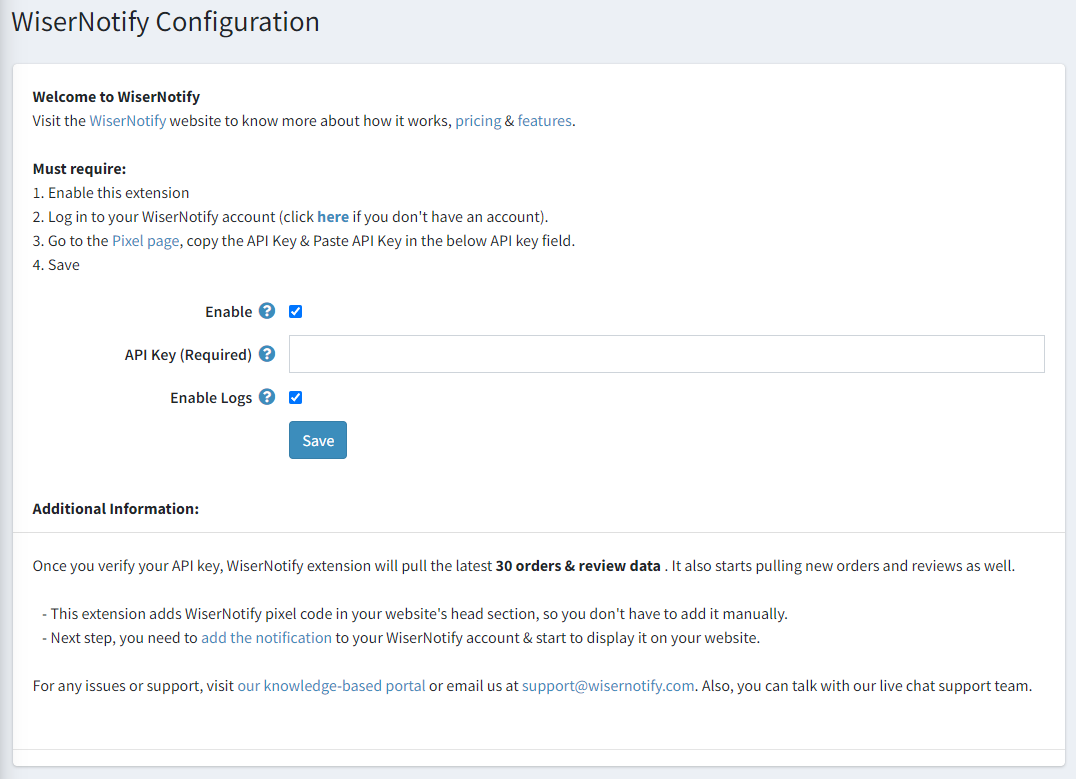
Task: Open the features link
Action: click(544, 121)
